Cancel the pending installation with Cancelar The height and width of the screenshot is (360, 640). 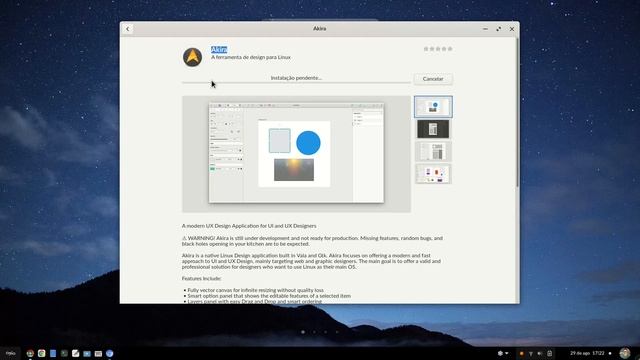click(x=433, y=79)
